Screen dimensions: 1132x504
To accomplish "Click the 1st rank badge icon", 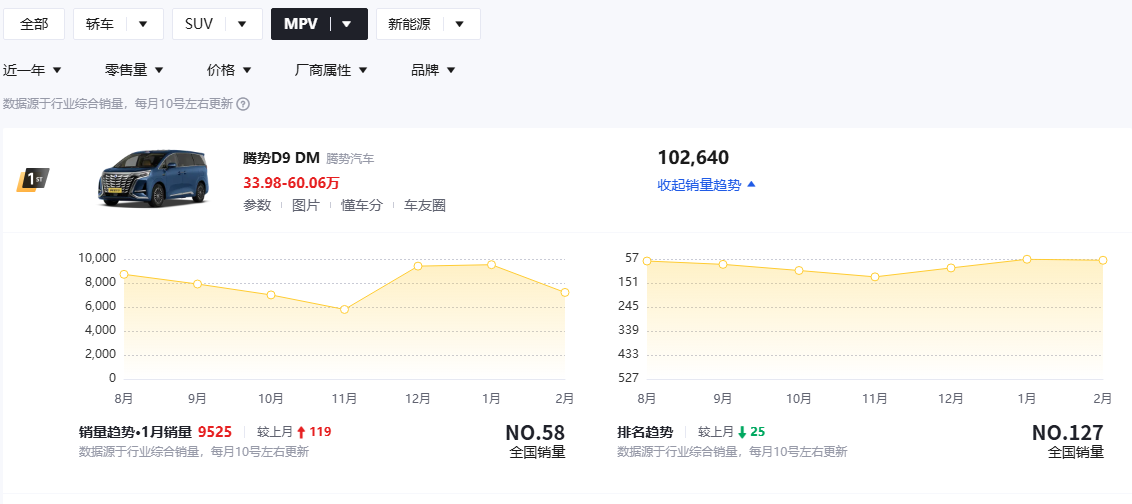I will (x=33, y=179).
